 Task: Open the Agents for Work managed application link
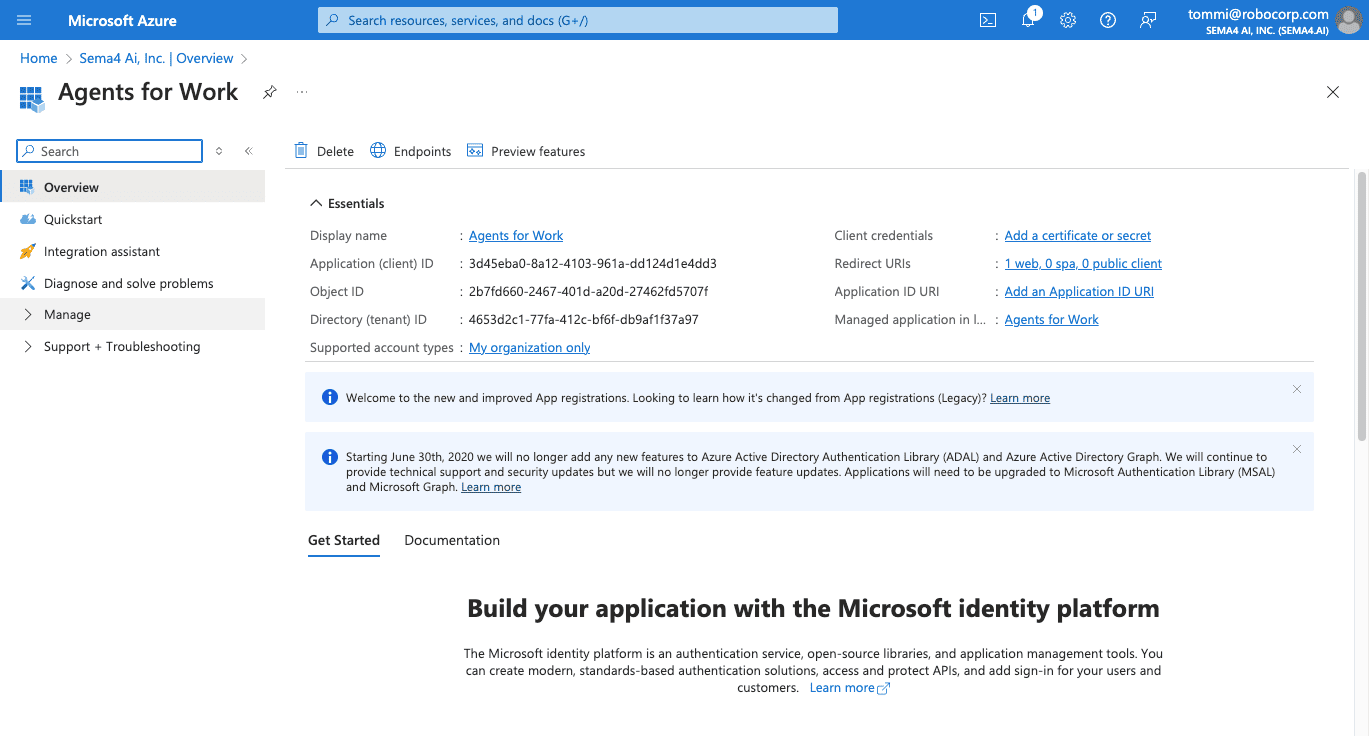click(1051, 319)
